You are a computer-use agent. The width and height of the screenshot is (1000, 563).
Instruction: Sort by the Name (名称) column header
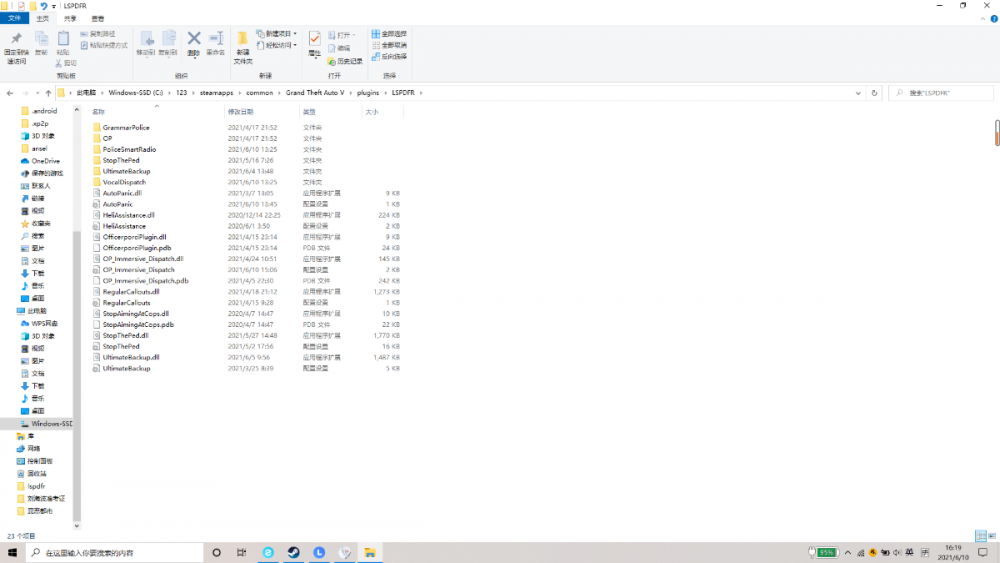pyautogui.click(x=157, y=112)
